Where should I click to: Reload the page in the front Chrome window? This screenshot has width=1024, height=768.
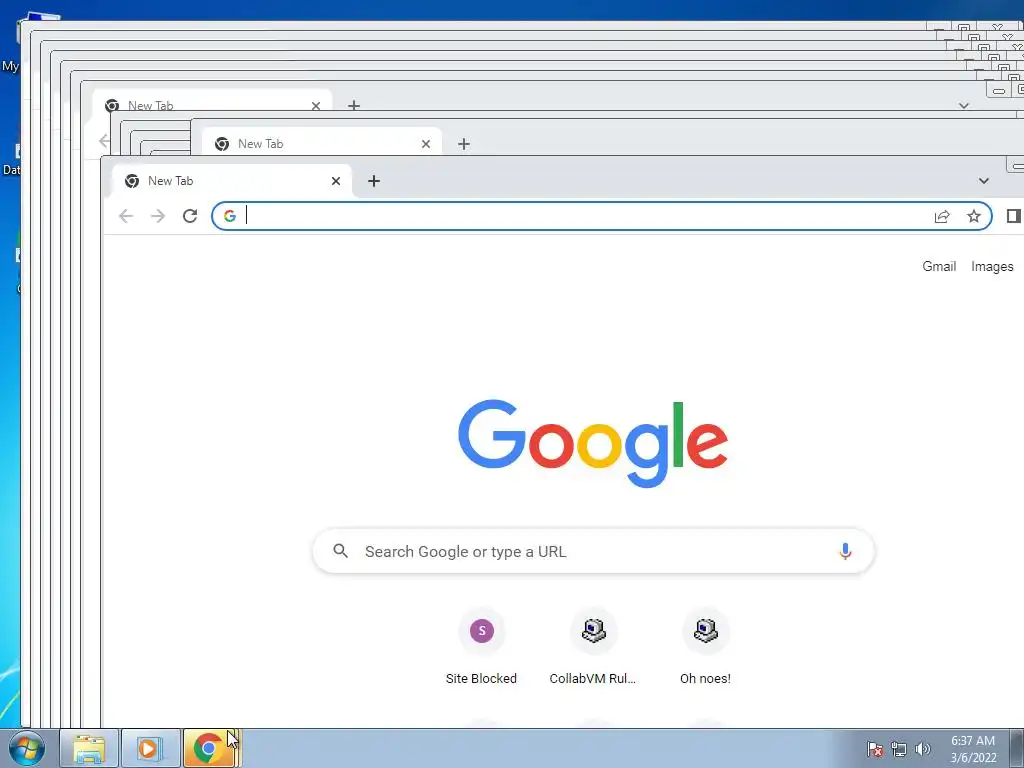tap(190, 216)
